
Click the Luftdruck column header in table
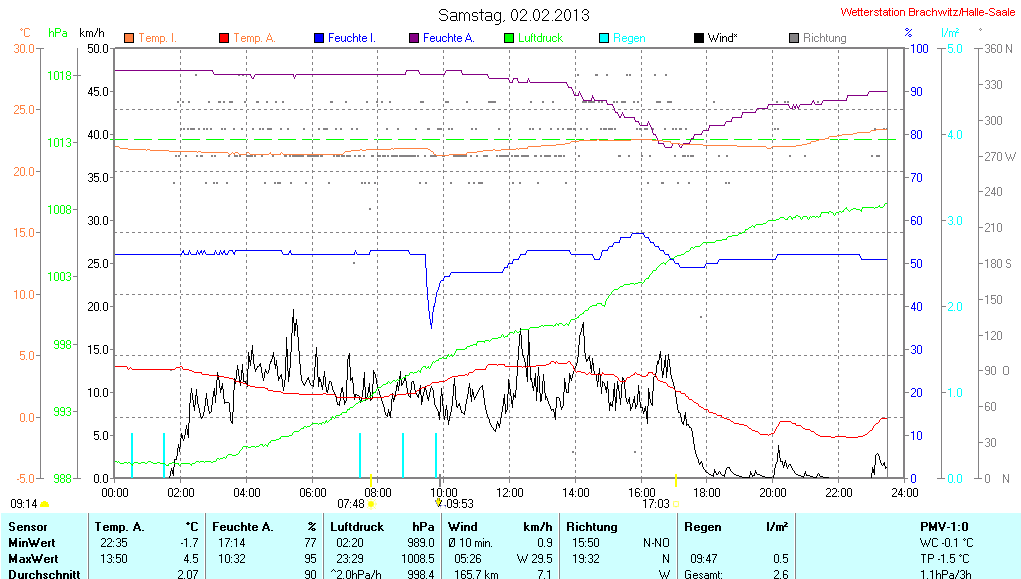click(x=357, y=526)
